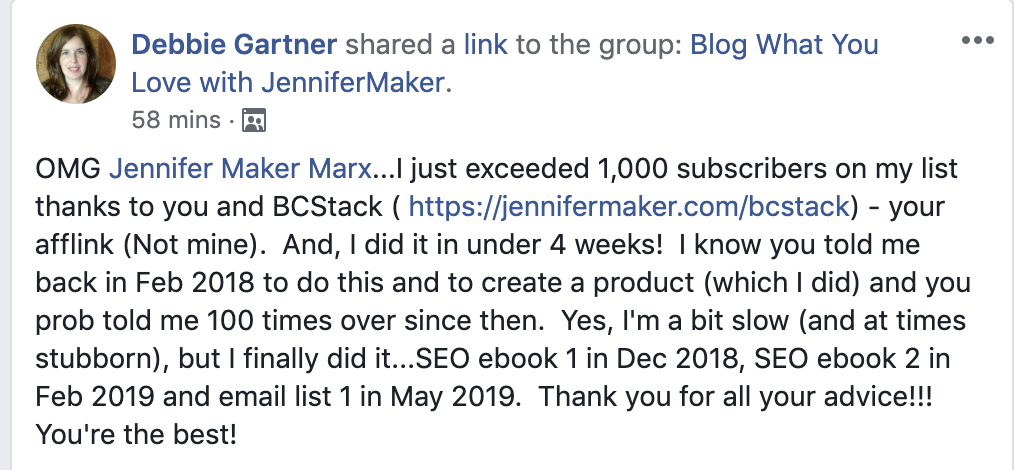
Task: Open Debbie Gartner's profile picture
Action: click(76, 63)
